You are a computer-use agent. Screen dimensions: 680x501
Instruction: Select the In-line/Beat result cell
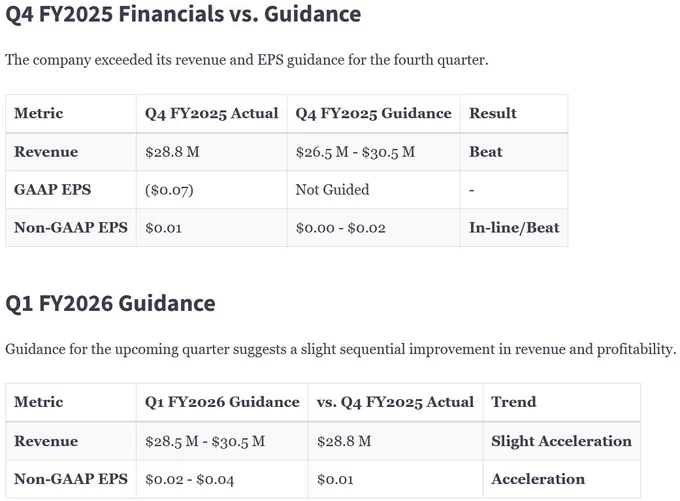click(514, 228)
